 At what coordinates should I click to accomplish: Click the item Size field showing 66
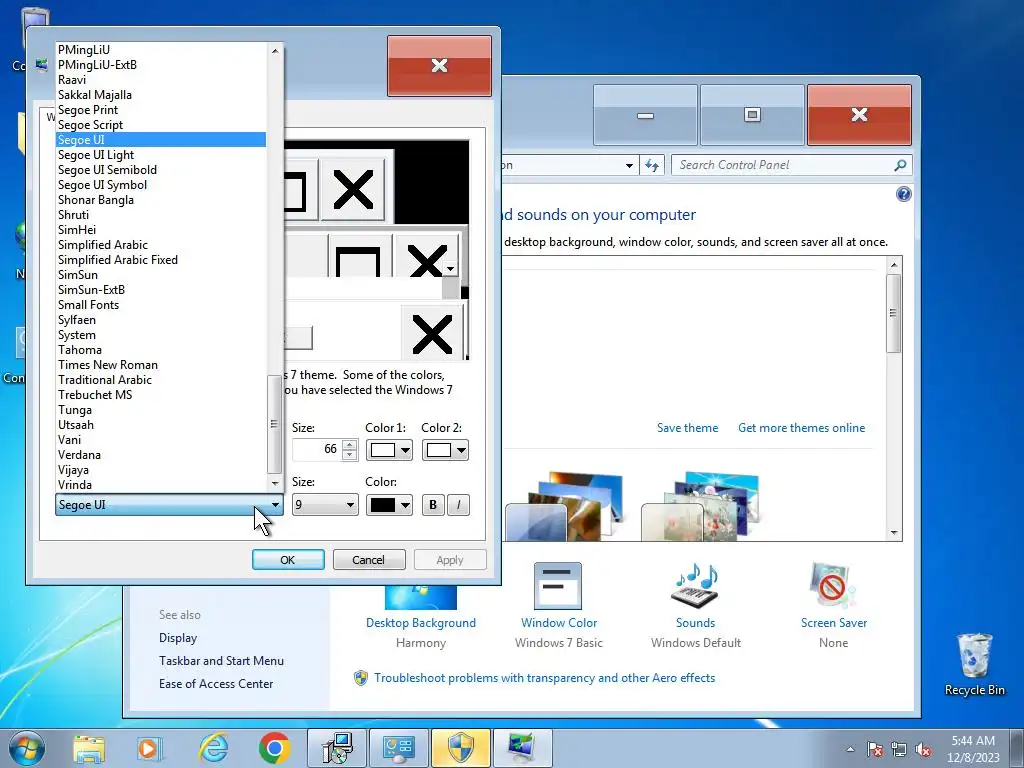[x=317, y=449]
